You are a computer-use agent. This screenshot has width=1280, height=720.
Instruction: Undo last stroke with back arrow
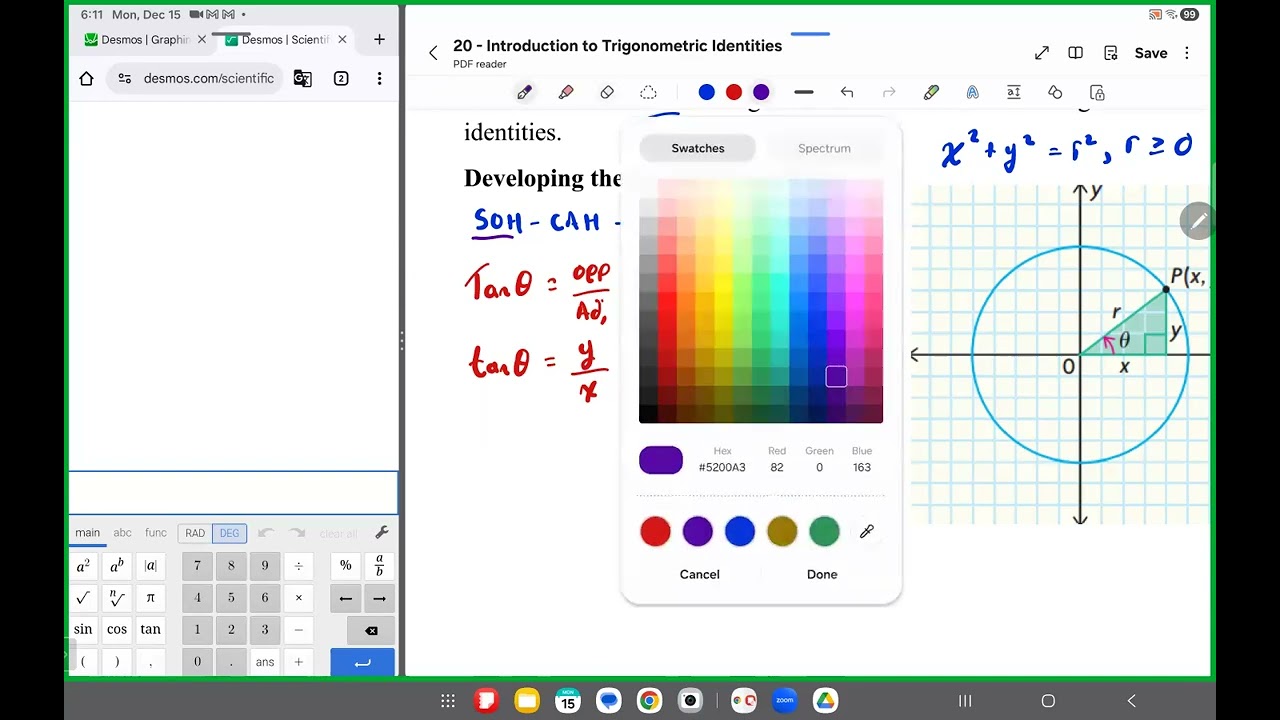[x=847, y=92]
